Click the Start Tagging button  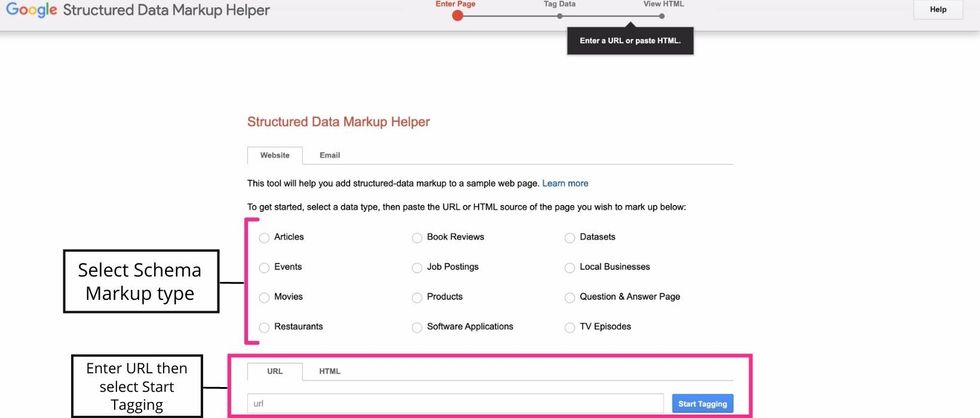pyautogui.click(x=702, y=404)
